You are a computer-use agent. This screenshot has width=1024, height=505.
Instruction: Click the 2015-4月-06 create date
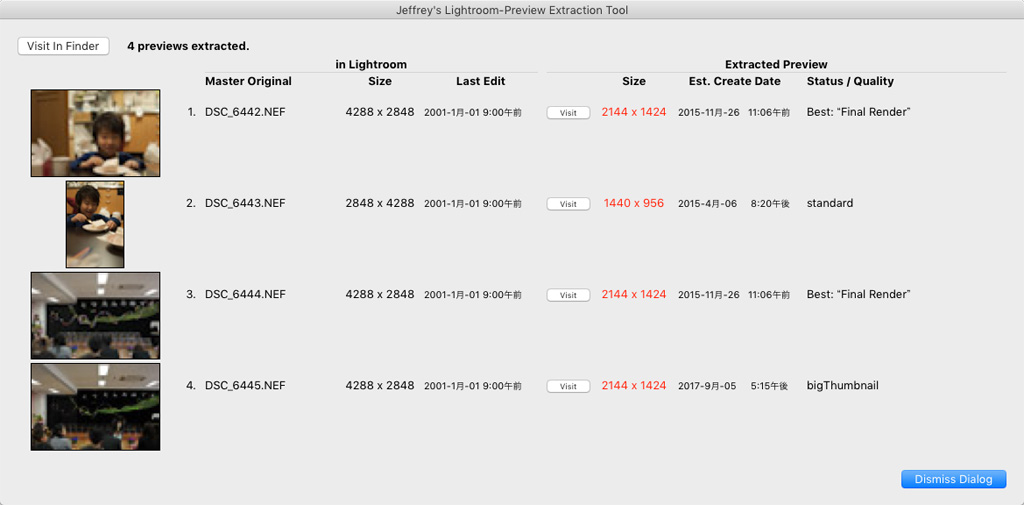(707, 204)
